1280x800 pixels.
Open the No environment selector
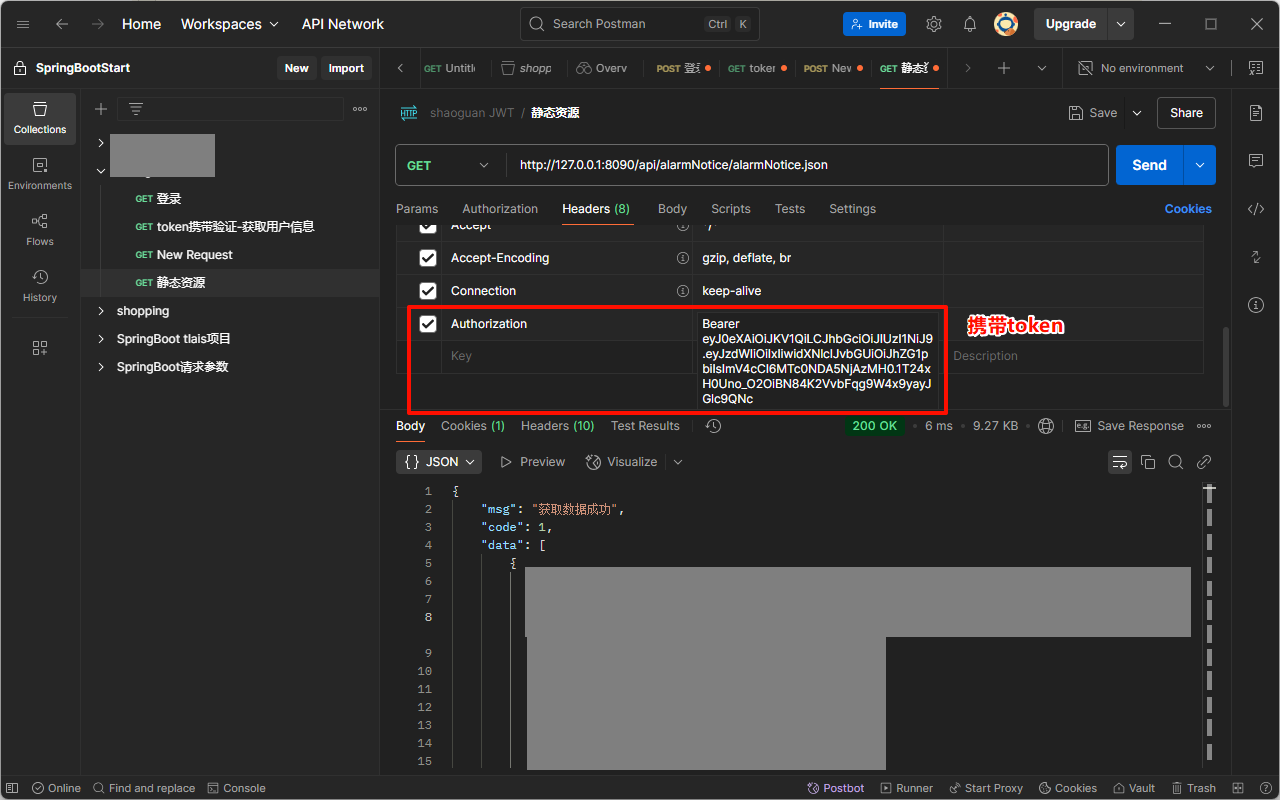pyautogui.click(x=1146, y=68)
